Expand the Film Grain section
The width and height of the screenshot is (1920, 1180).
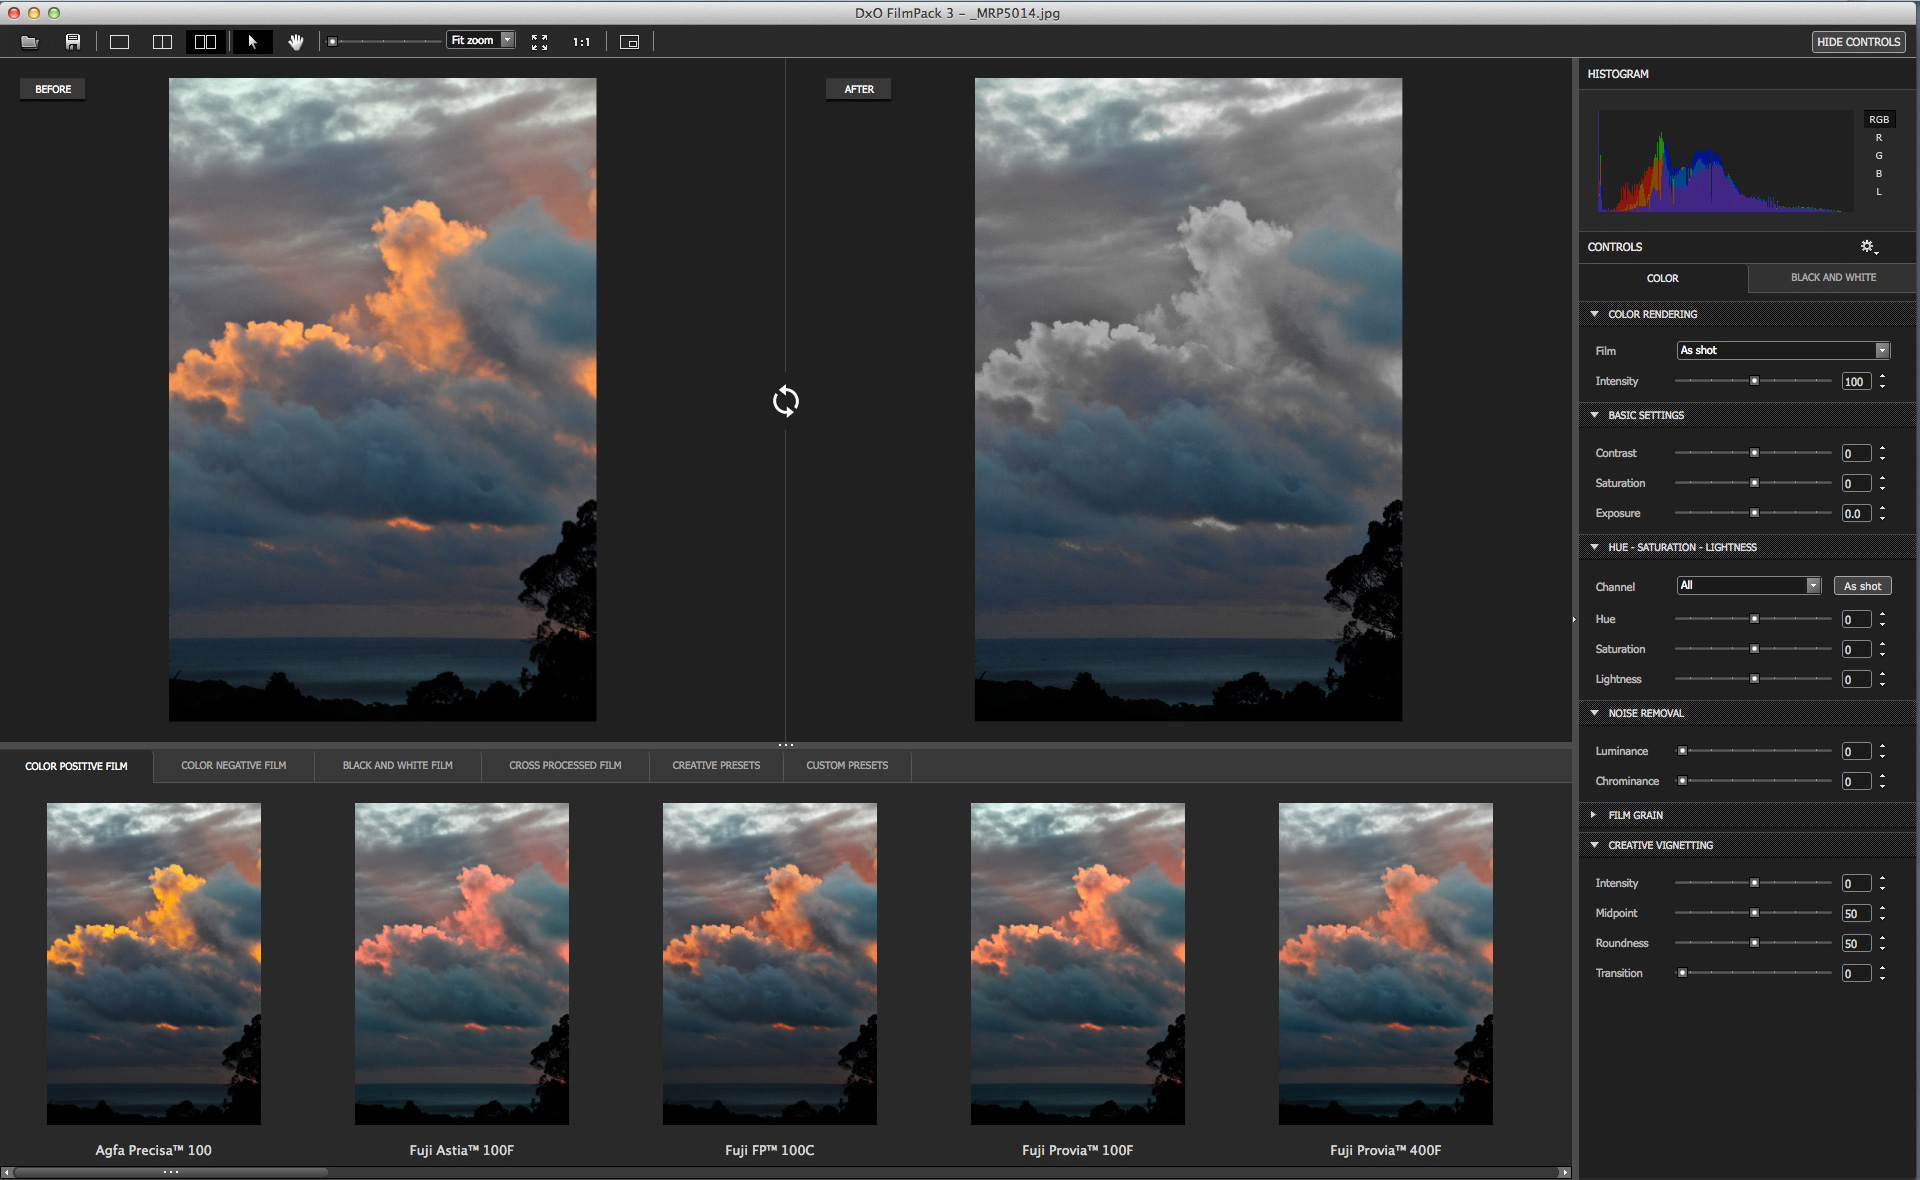1635,815
